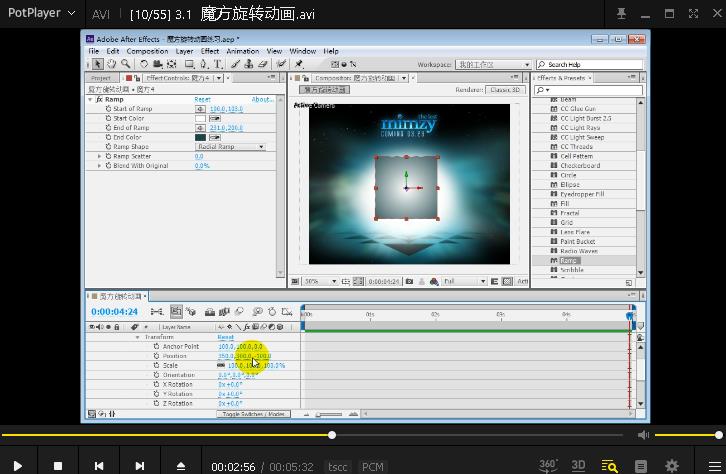The height and width of the screenshot is (474, 726).
Task: Click the Start of Ramp crosshair button
Action: [200, 109]
